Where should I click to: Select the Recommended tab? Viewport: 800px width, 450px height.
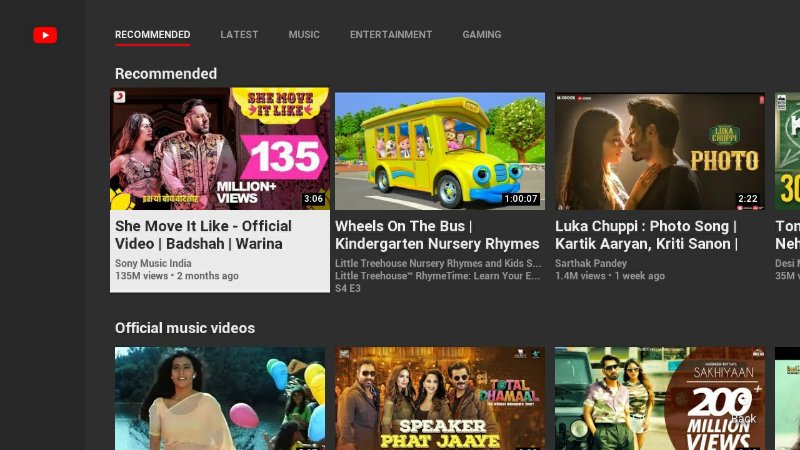[x=153, y=35]
